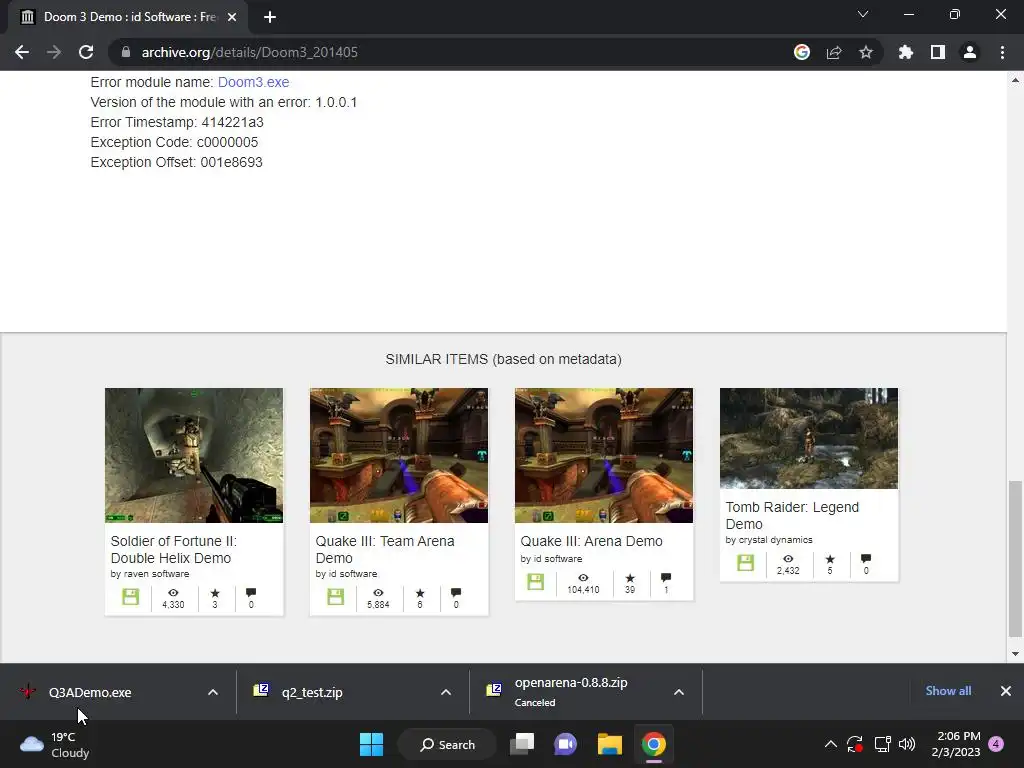
Task: Click the favorites star on Team Arena card
Action: click(x=420, y=592)
